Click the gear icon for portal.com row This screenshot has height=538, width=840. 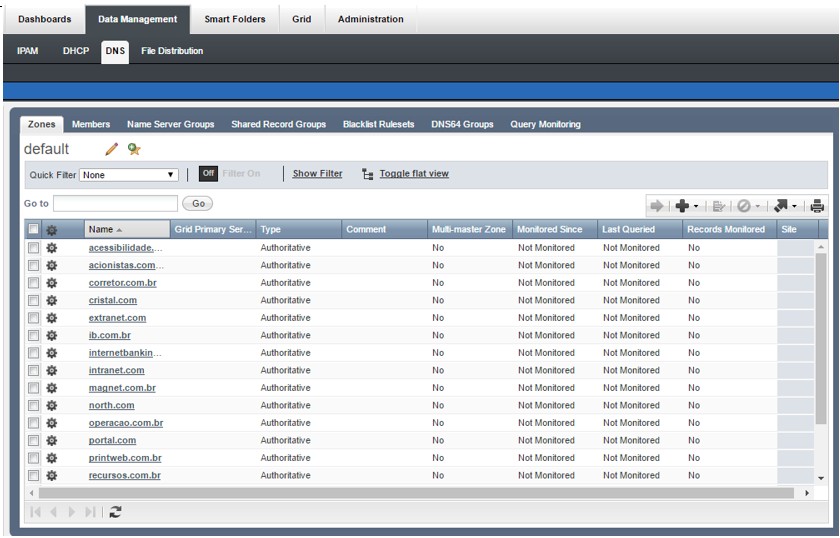52,440
